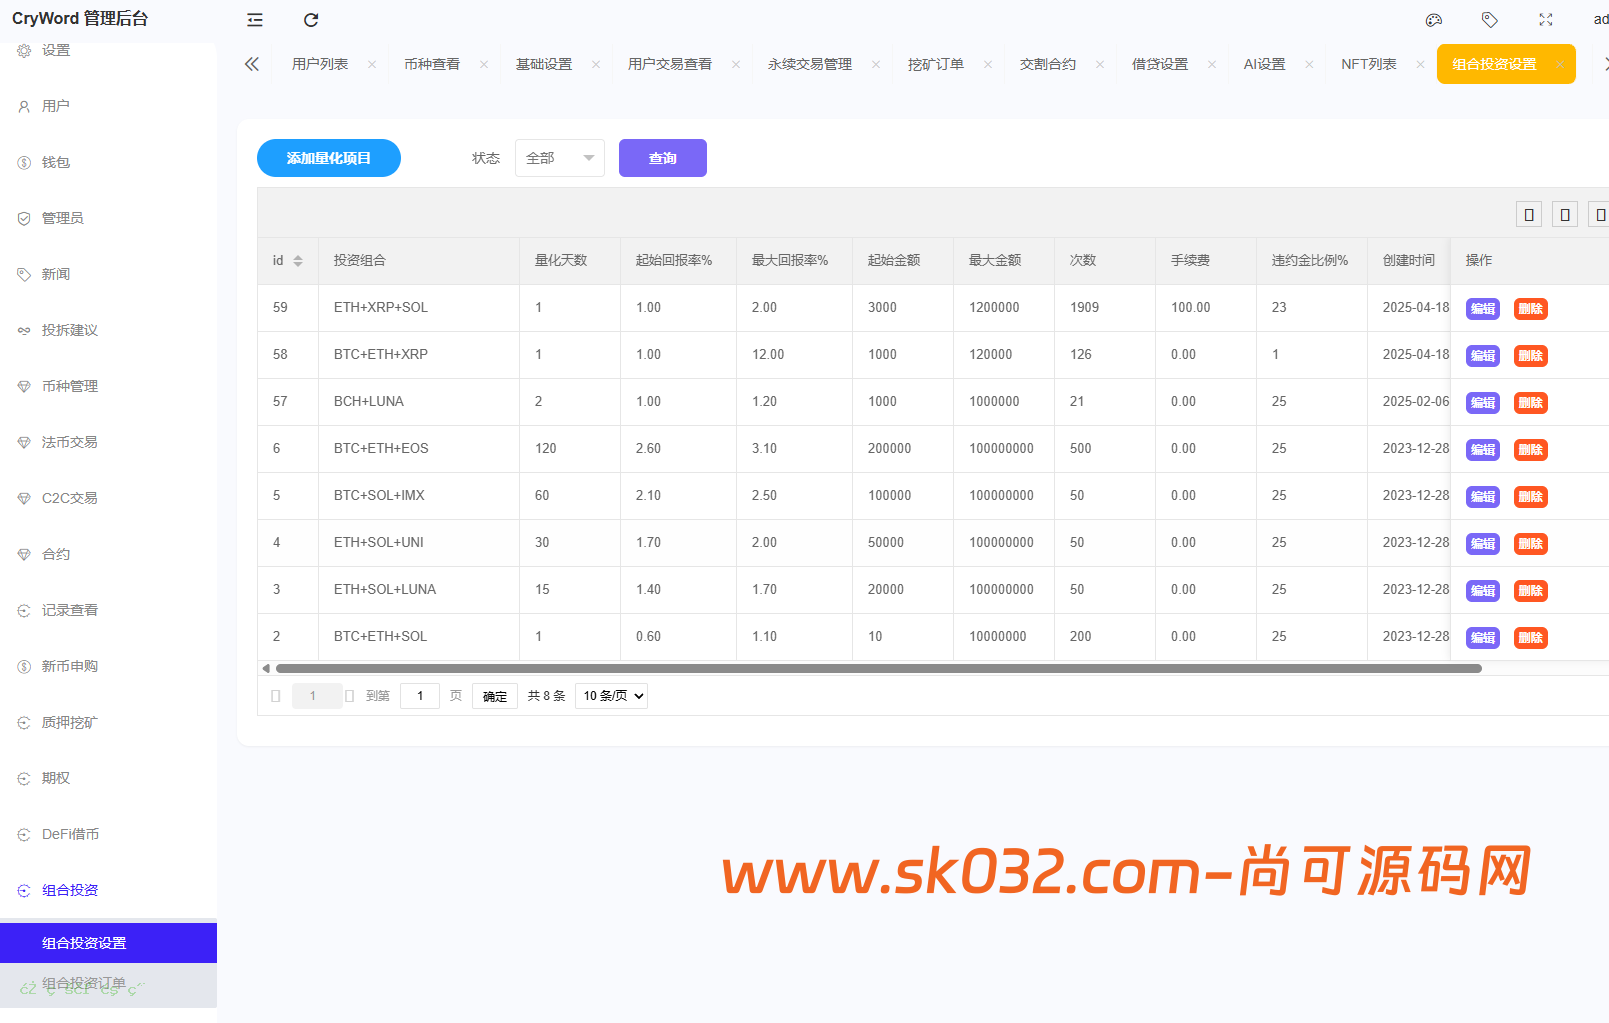Open 期权 in the sidebar
The image size is (1609, 1023).
click(x=108, y=778)
